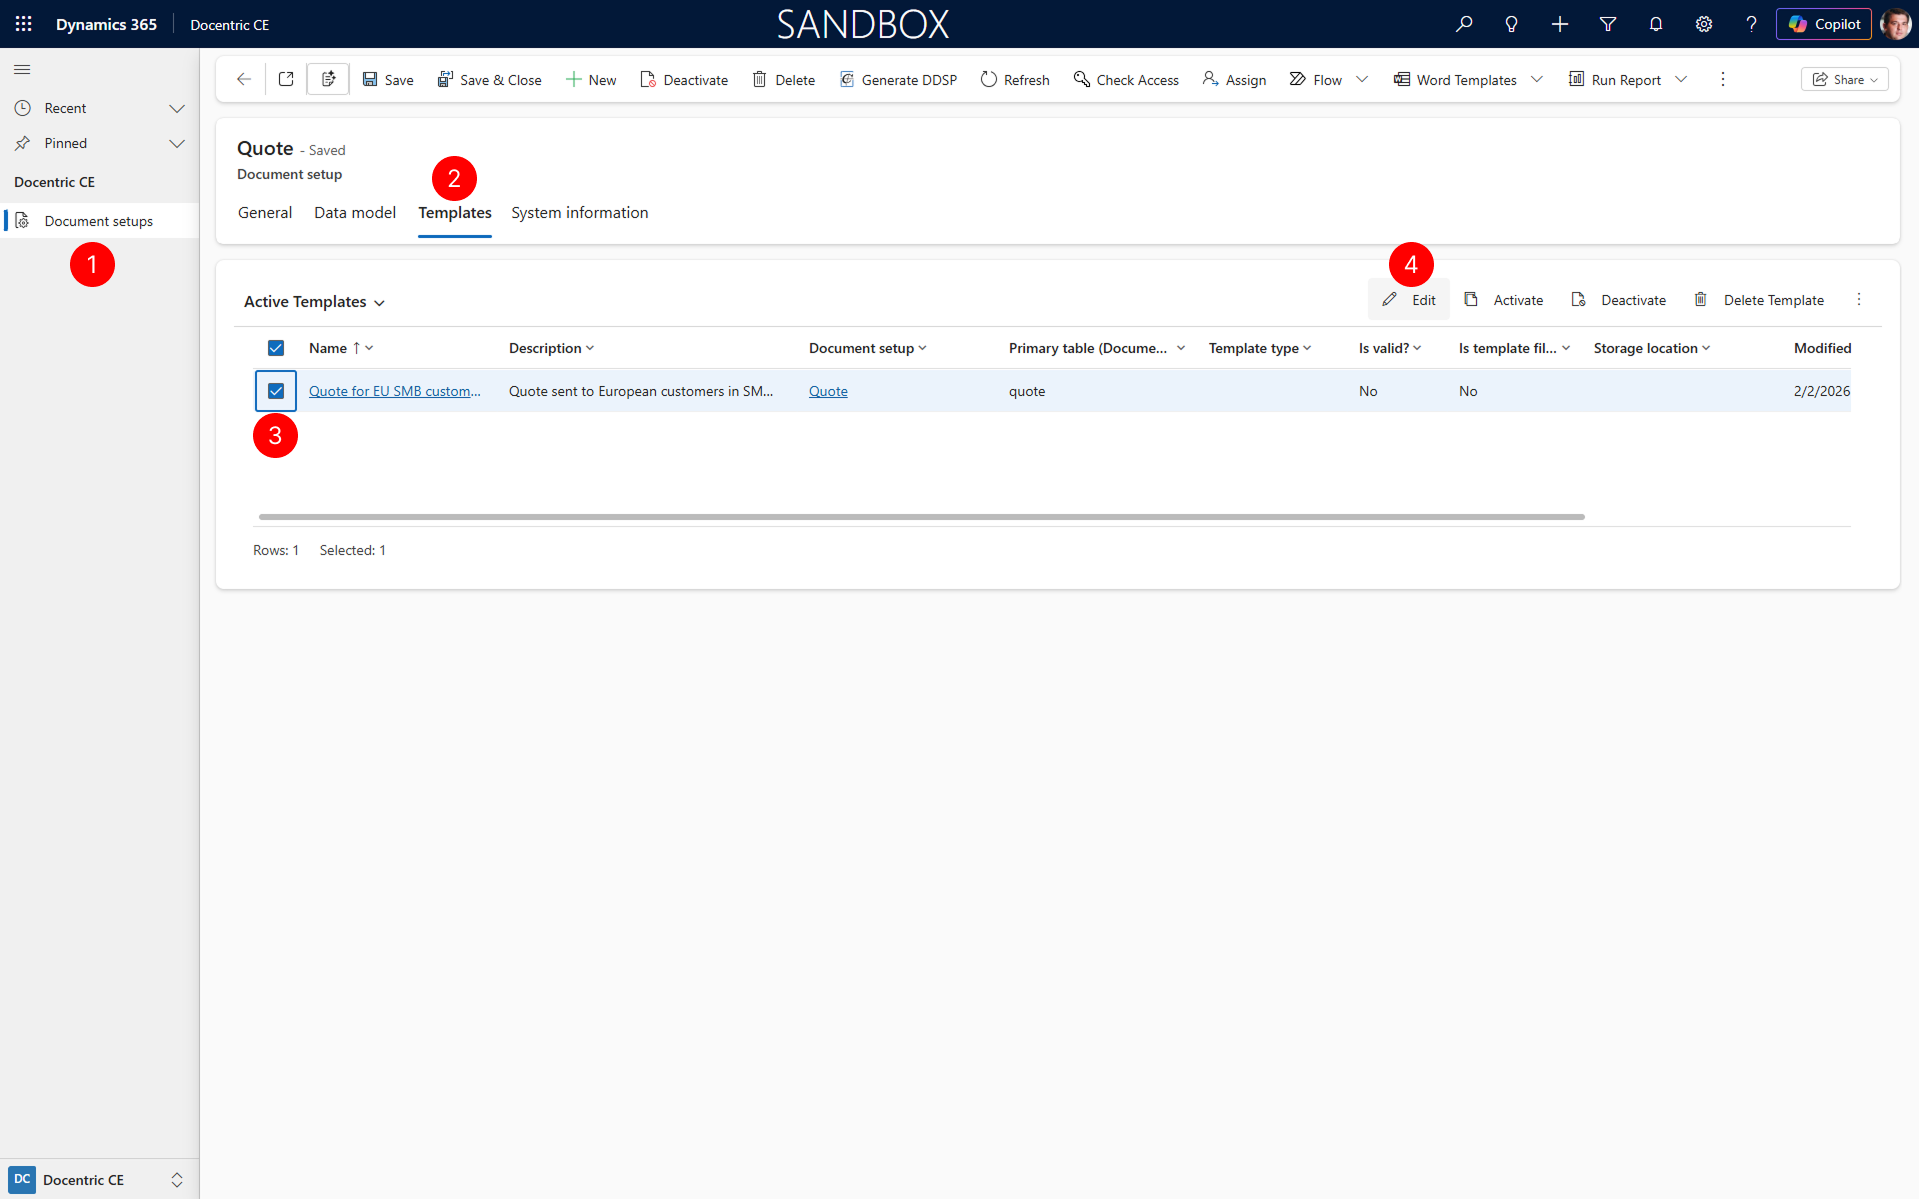
Task: Delete the document setup record
Action: pos(784,80)
